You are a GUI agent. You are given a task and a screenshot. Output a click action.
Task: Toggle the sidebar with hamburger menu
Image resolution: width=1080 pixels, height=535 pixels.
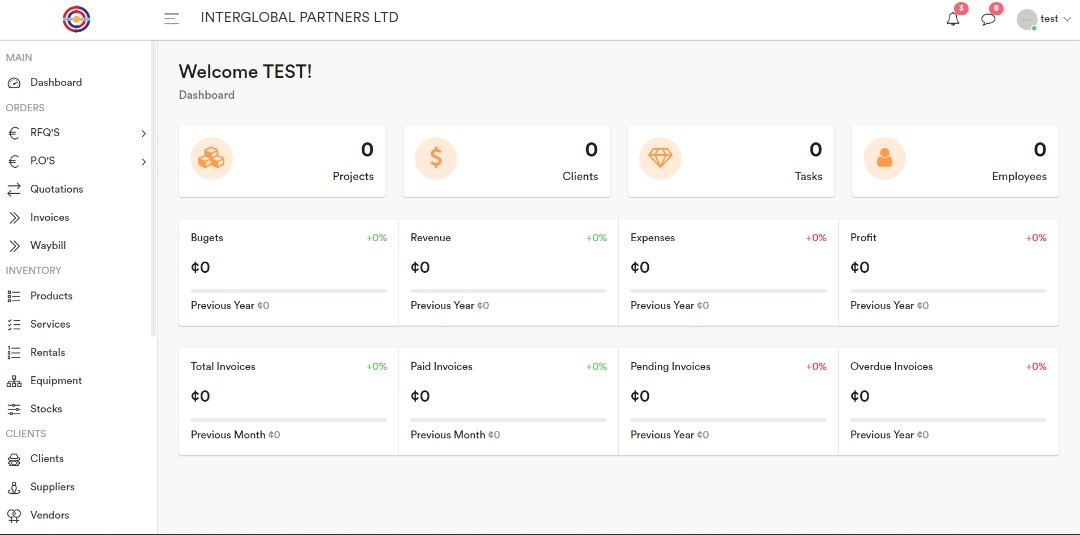(x=172, y=18)
